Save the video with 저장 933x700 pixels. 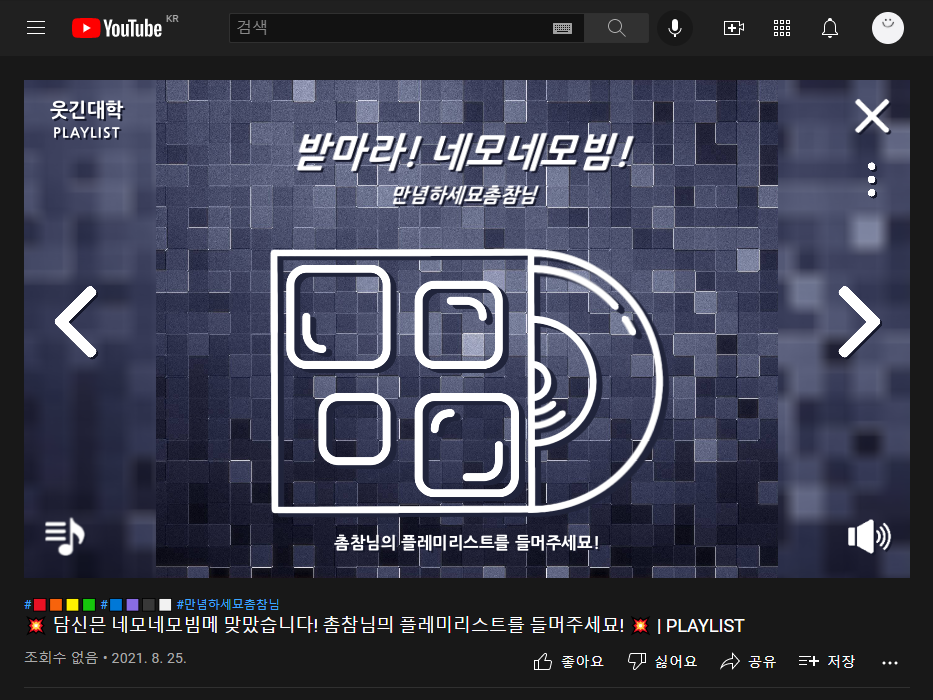coord(826,661)
